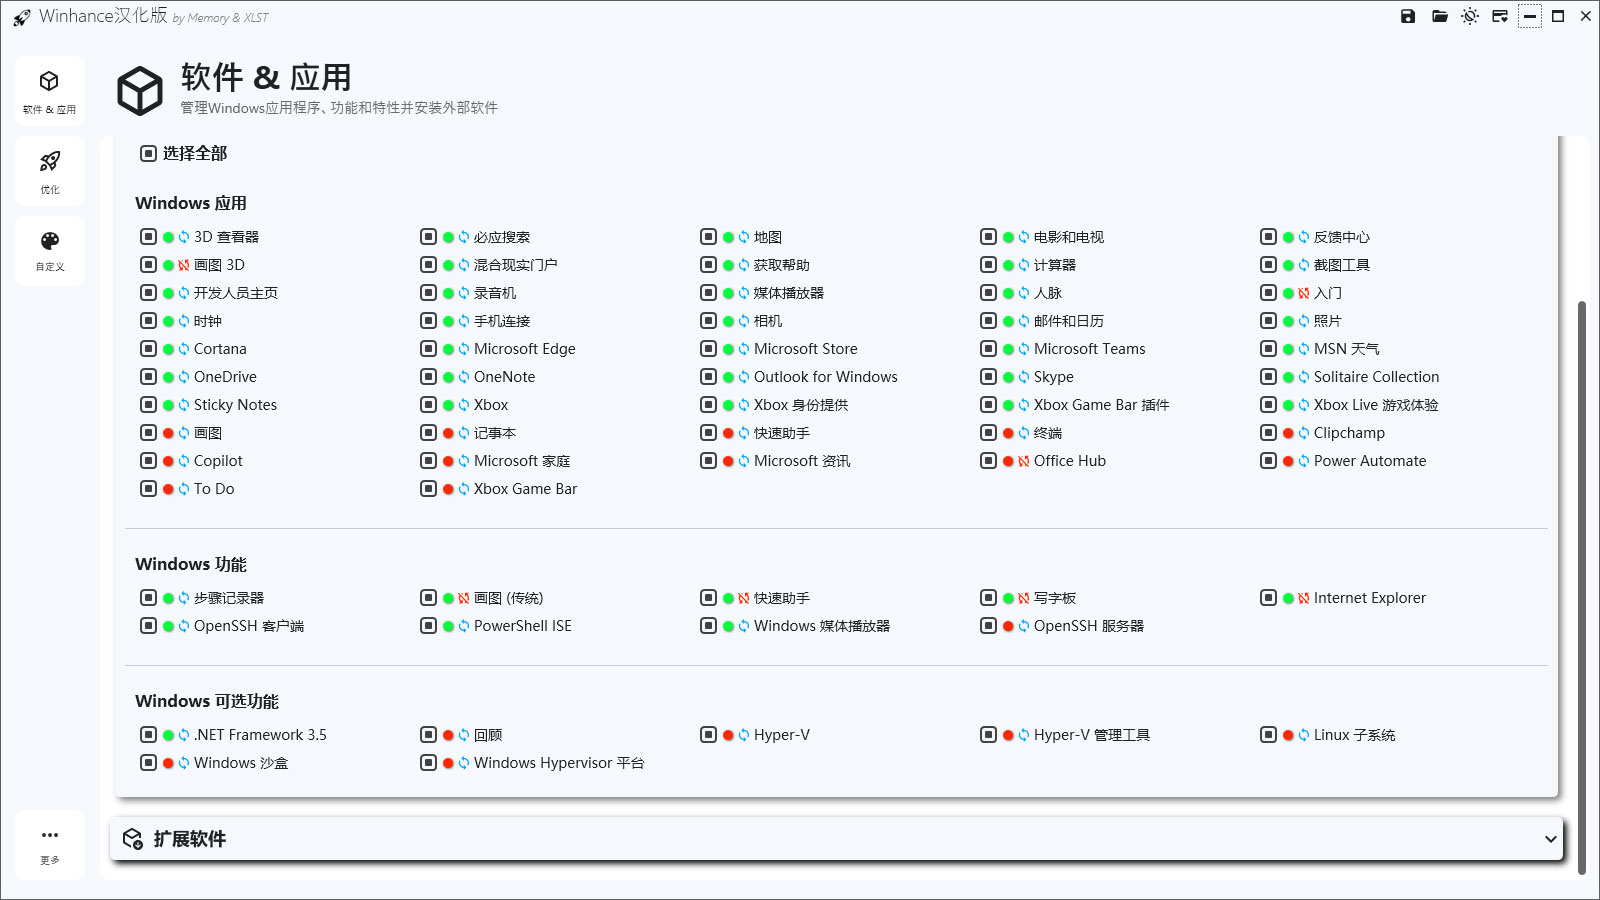Click the blue reinstall arrows beside Linux 子系统
The width and height of the screenshot is (1600, 900).
(x=1304, y=735)
